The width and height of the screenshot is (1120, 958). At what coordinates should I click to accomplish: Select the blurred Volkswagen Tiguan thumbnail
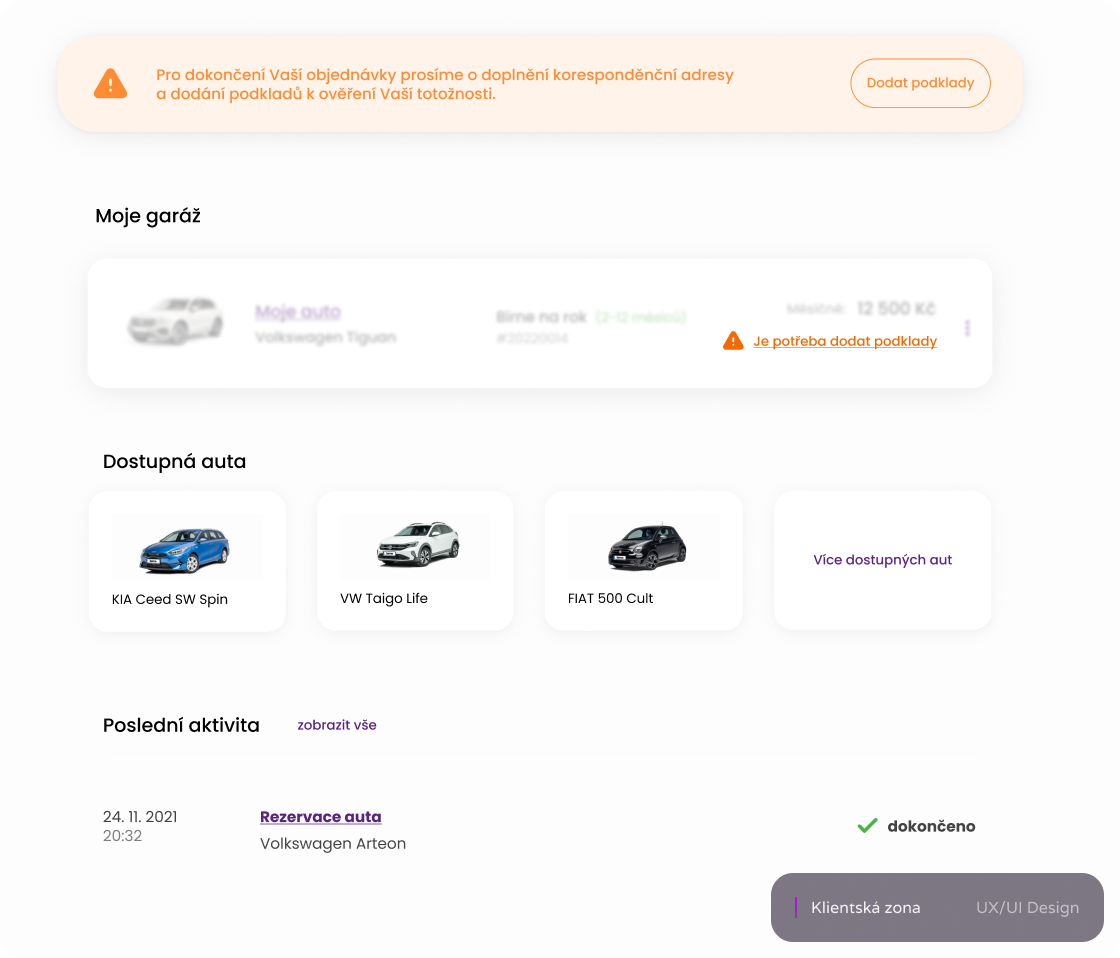click(175, 321)
